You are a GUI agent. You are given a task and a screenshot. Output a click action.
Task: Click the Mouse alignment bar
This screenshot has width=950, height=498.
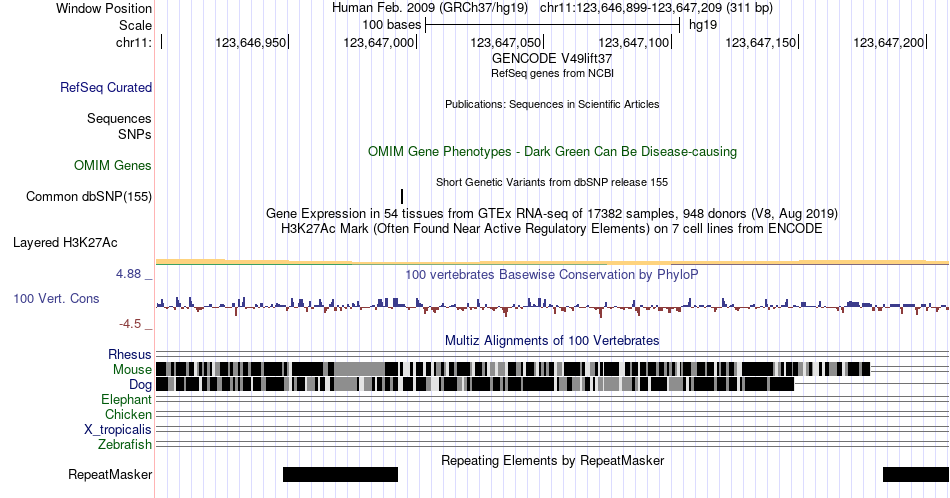pyautogui.click(x=513, y=369)
